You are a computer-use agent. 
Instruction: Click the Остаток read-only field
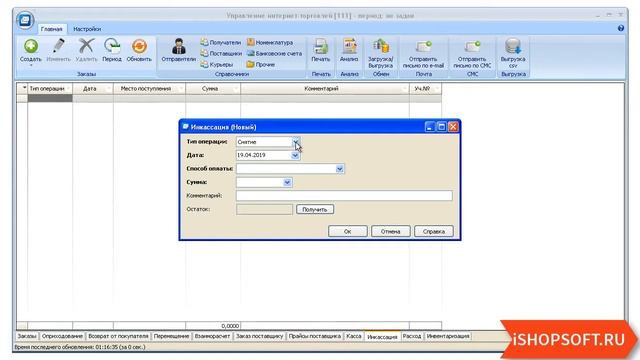pyautogui.click(x=264, y=209)
